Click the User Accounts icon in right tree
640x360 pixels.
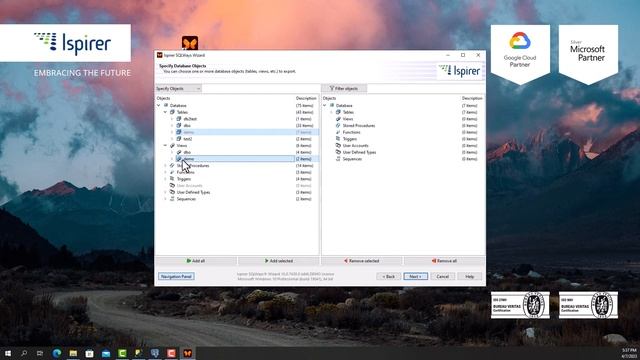click(338, 145)
